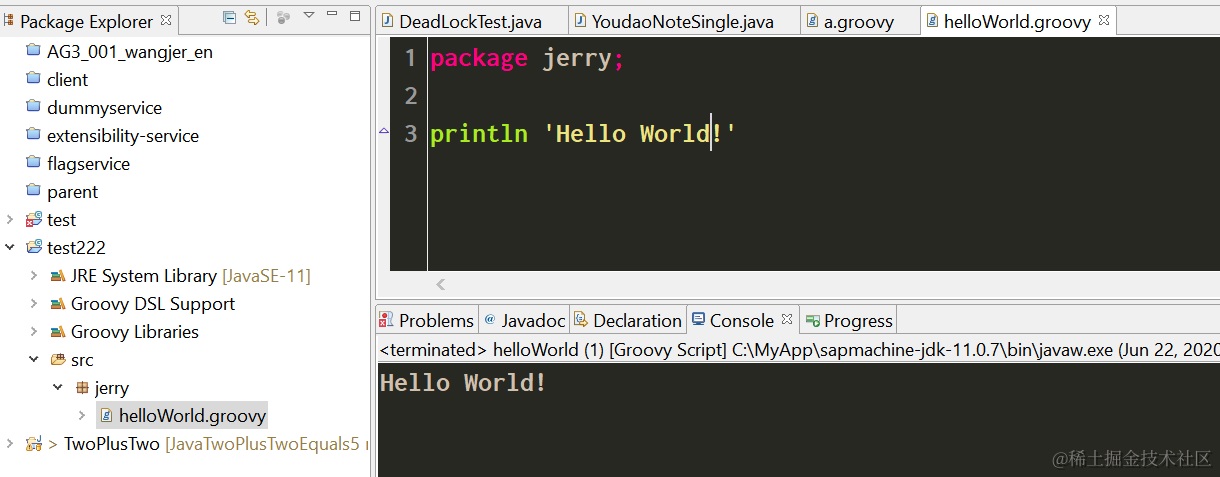Select the flagservice project label

pyautogui.click(x=88, y=163)
